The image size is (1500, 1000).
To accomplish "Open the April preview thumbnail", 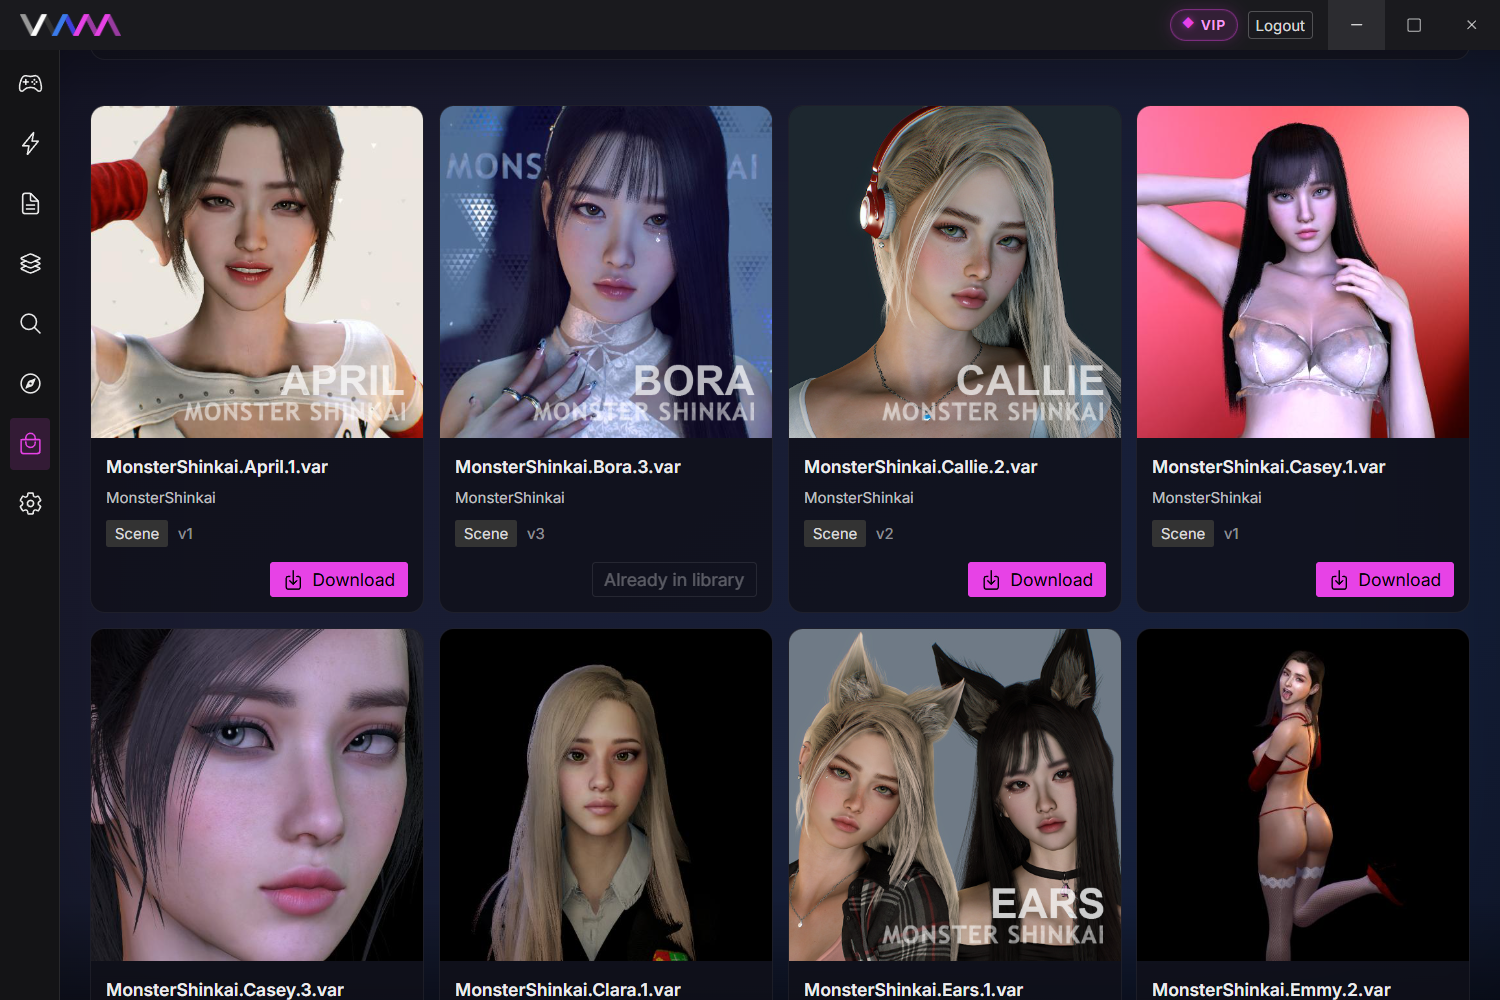I will [x=257, y=272].
